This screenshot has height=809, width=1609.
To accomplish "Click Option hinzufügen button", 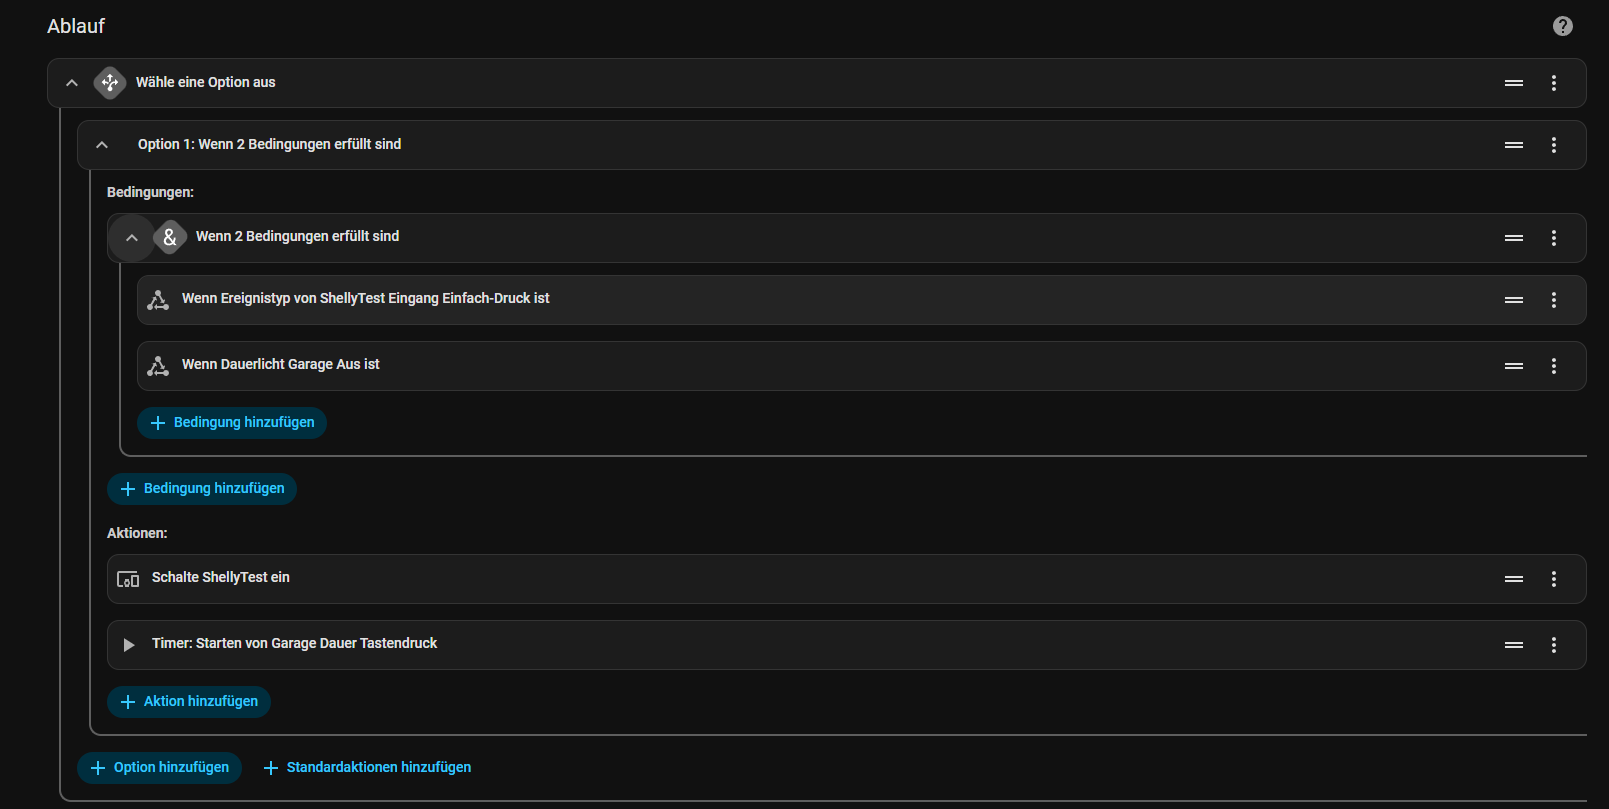I will (x=160, y=768).
